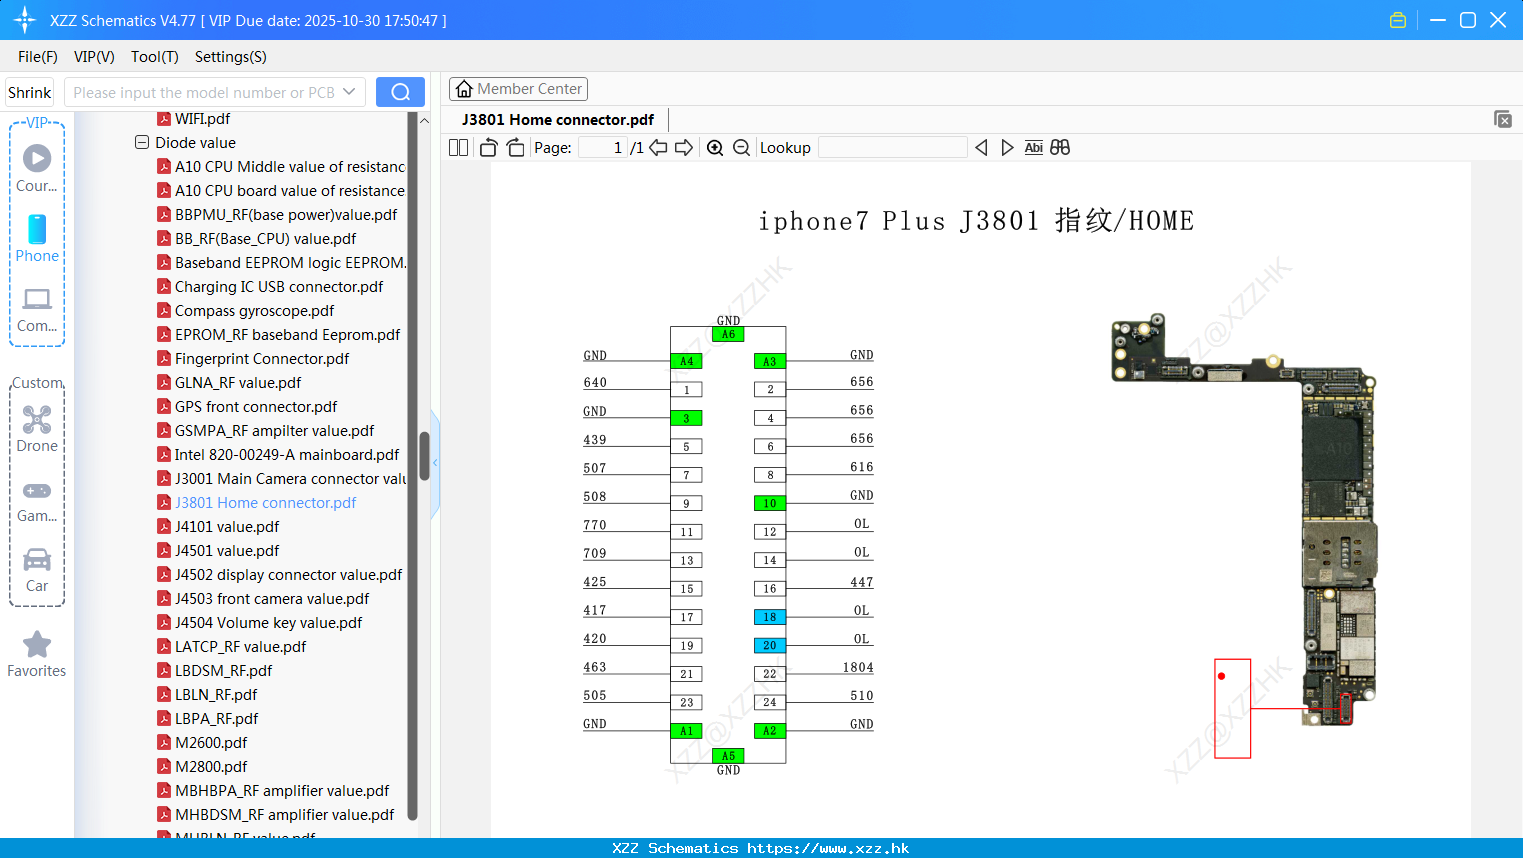Open J4101 value.pdf

pyautogui.click(x=227, y=526)
